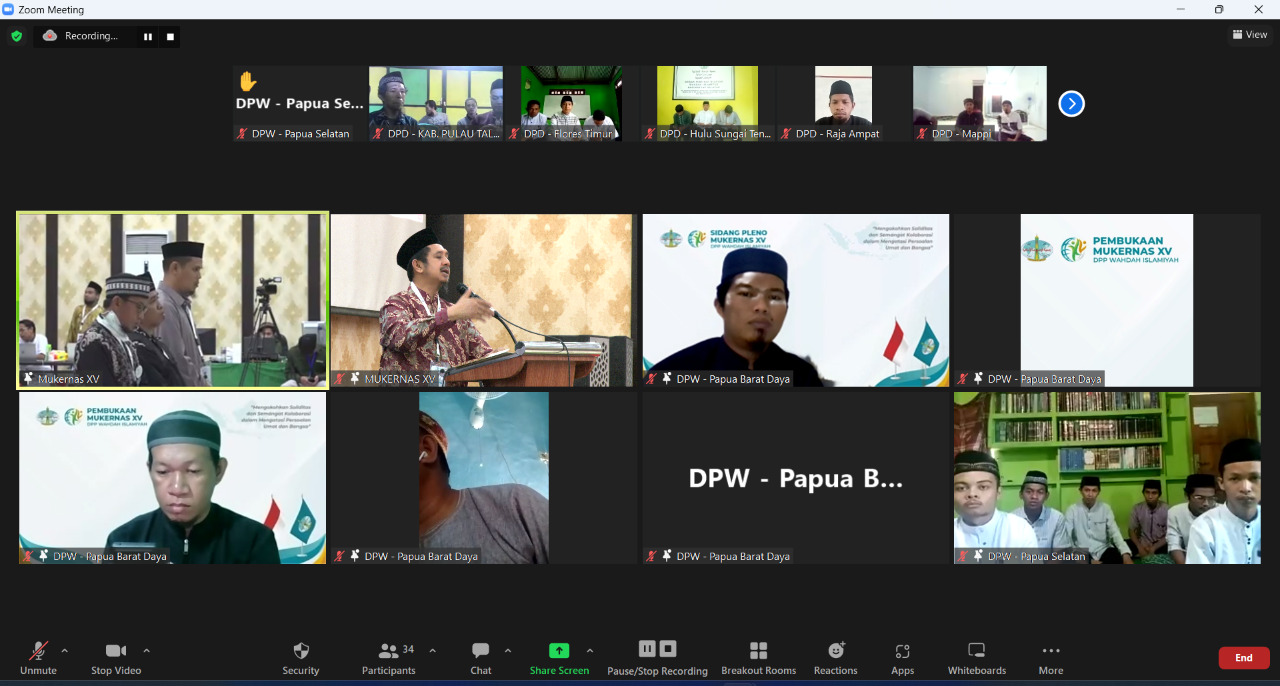This screenshot has width=1280, height=686.
Task: Expand the arrow next to Participants
Action: coord(432,650)
